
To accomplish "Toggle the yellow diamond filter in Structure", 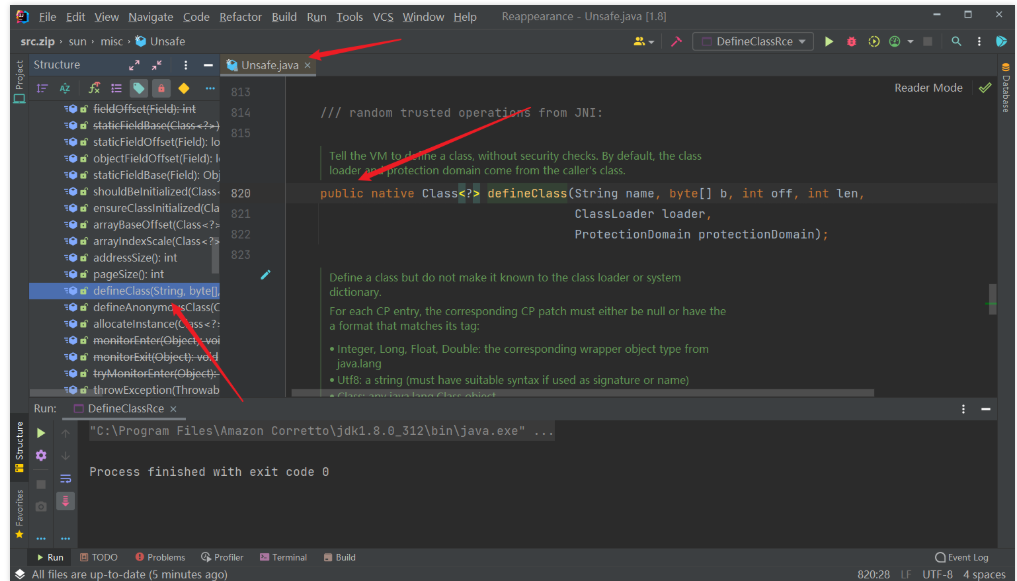I will tap(184, 88).
